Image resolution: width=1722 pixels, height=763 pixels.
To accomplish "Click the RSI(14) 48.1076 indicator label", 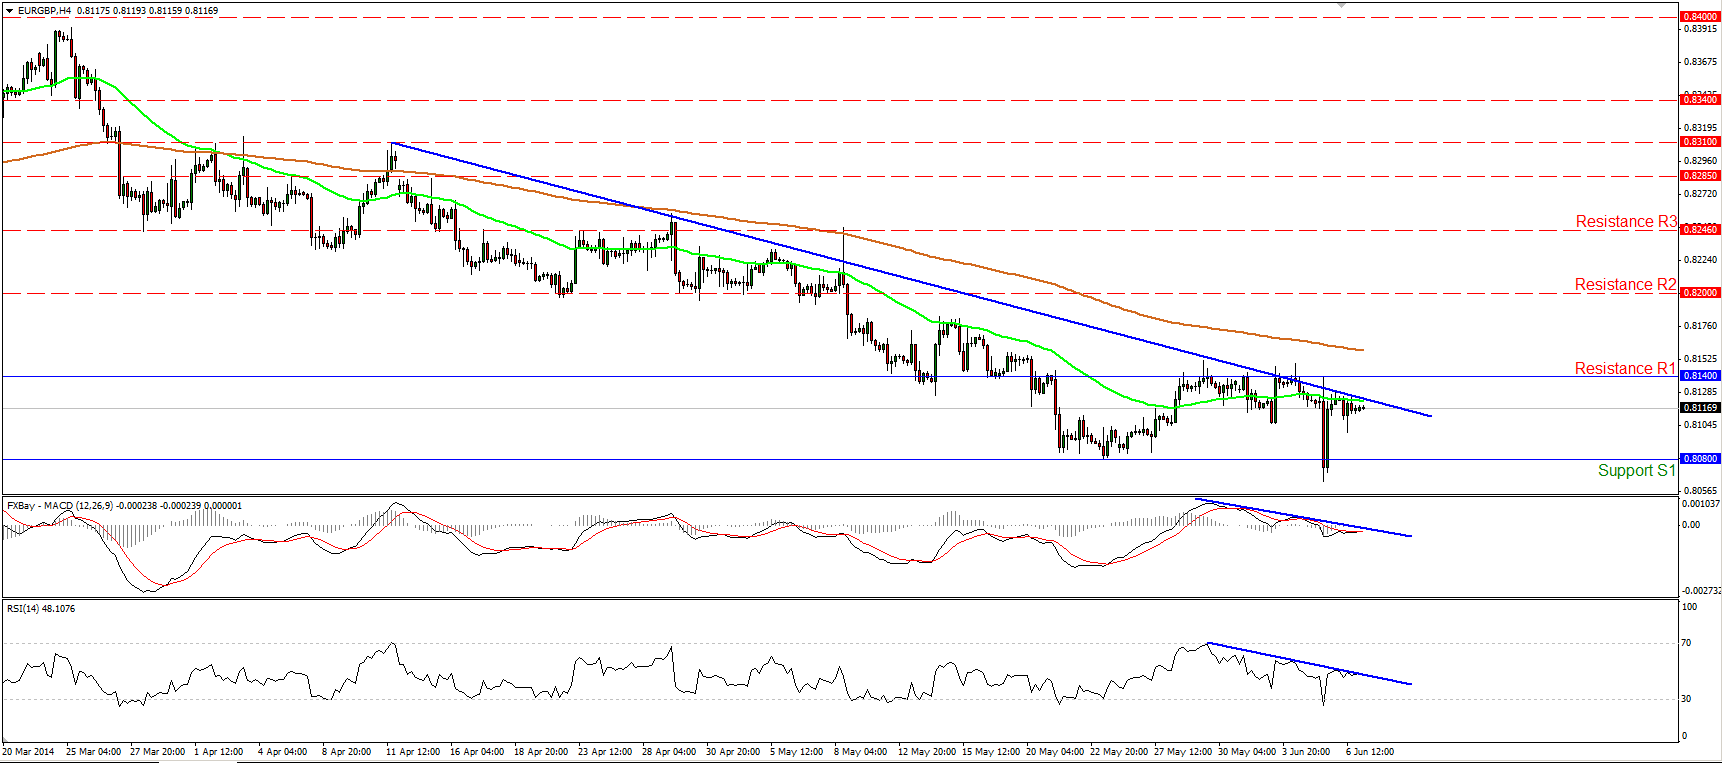I will (41, 609).
